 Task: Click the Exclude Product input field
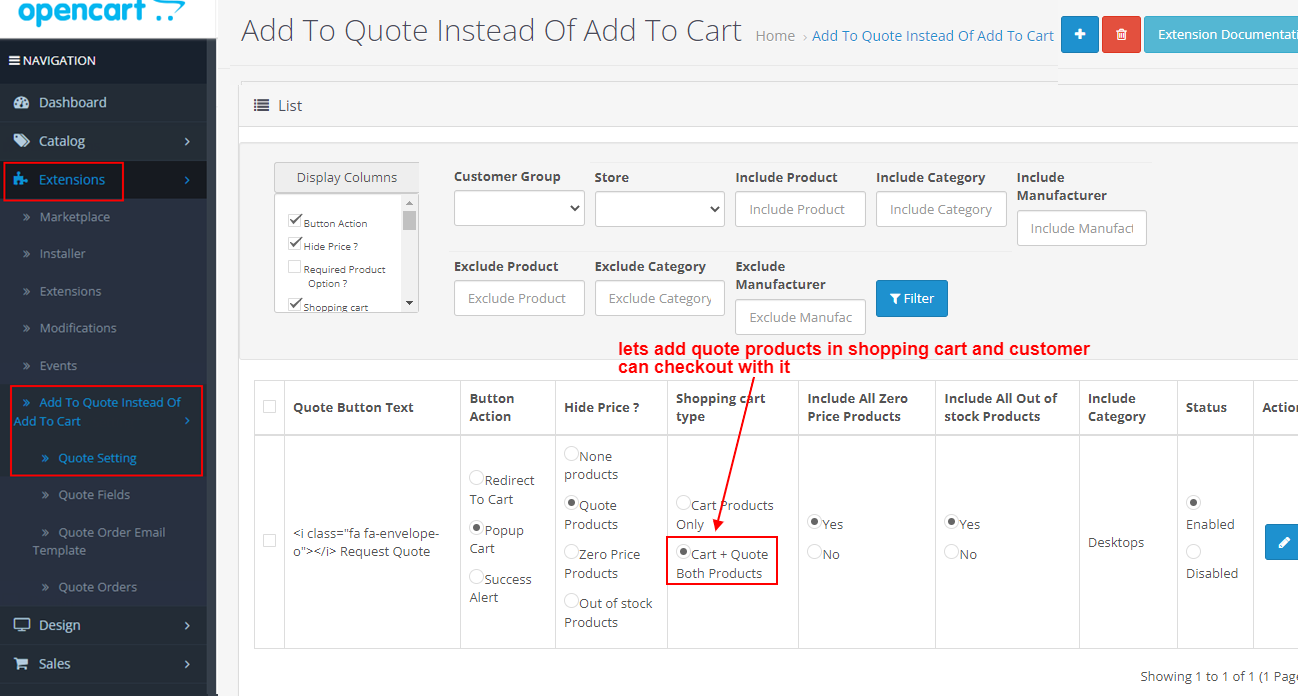pyautogui.click(x=519, y=298)
